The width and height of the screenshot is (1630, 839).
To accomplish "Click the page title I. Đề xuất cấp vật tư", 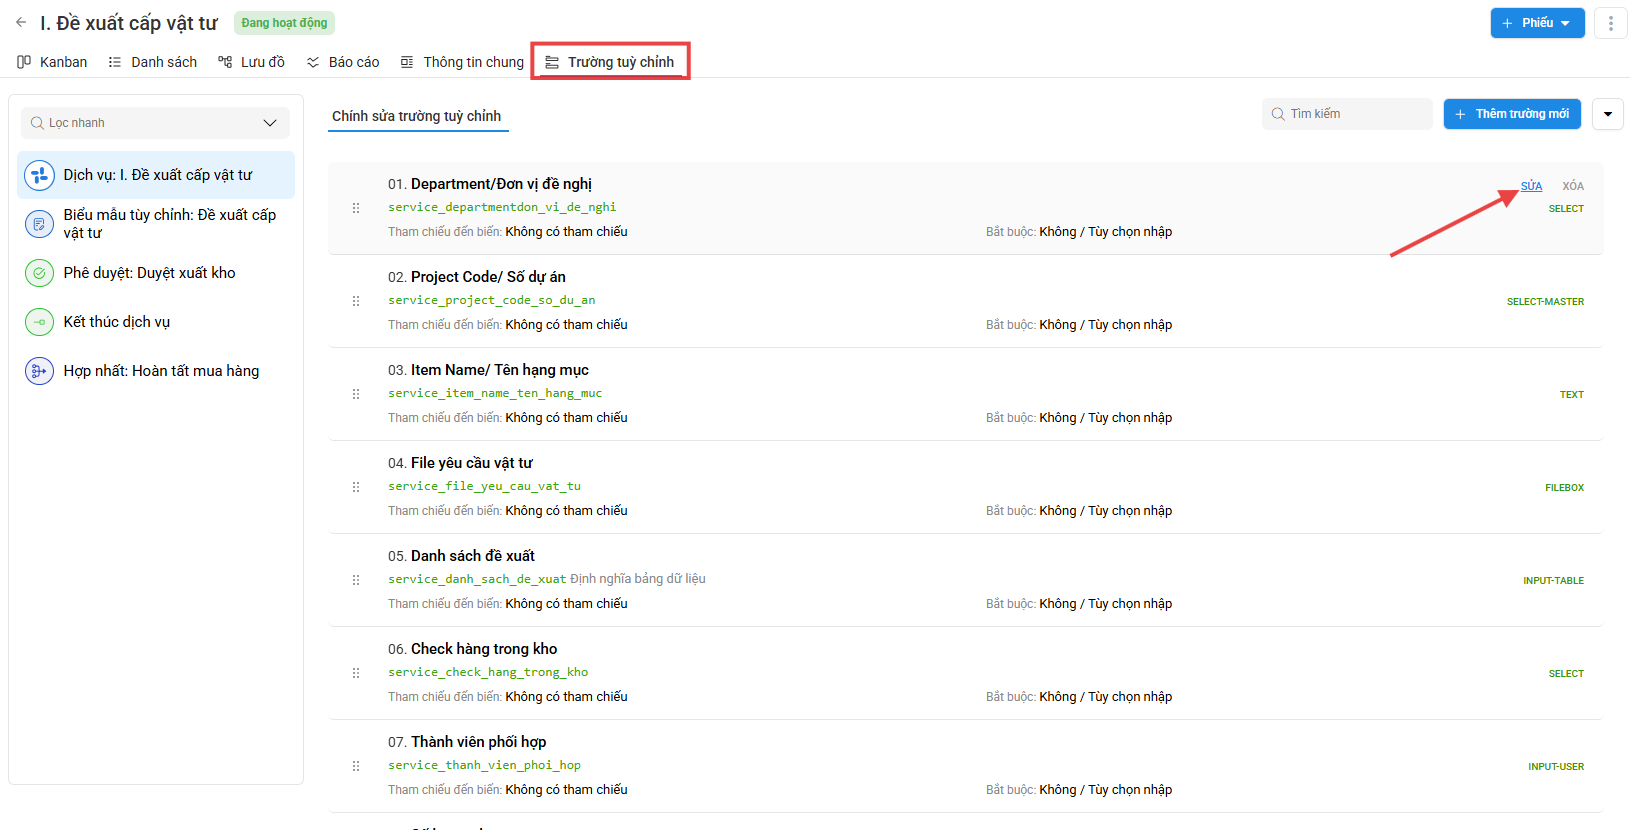I will 129,23.
